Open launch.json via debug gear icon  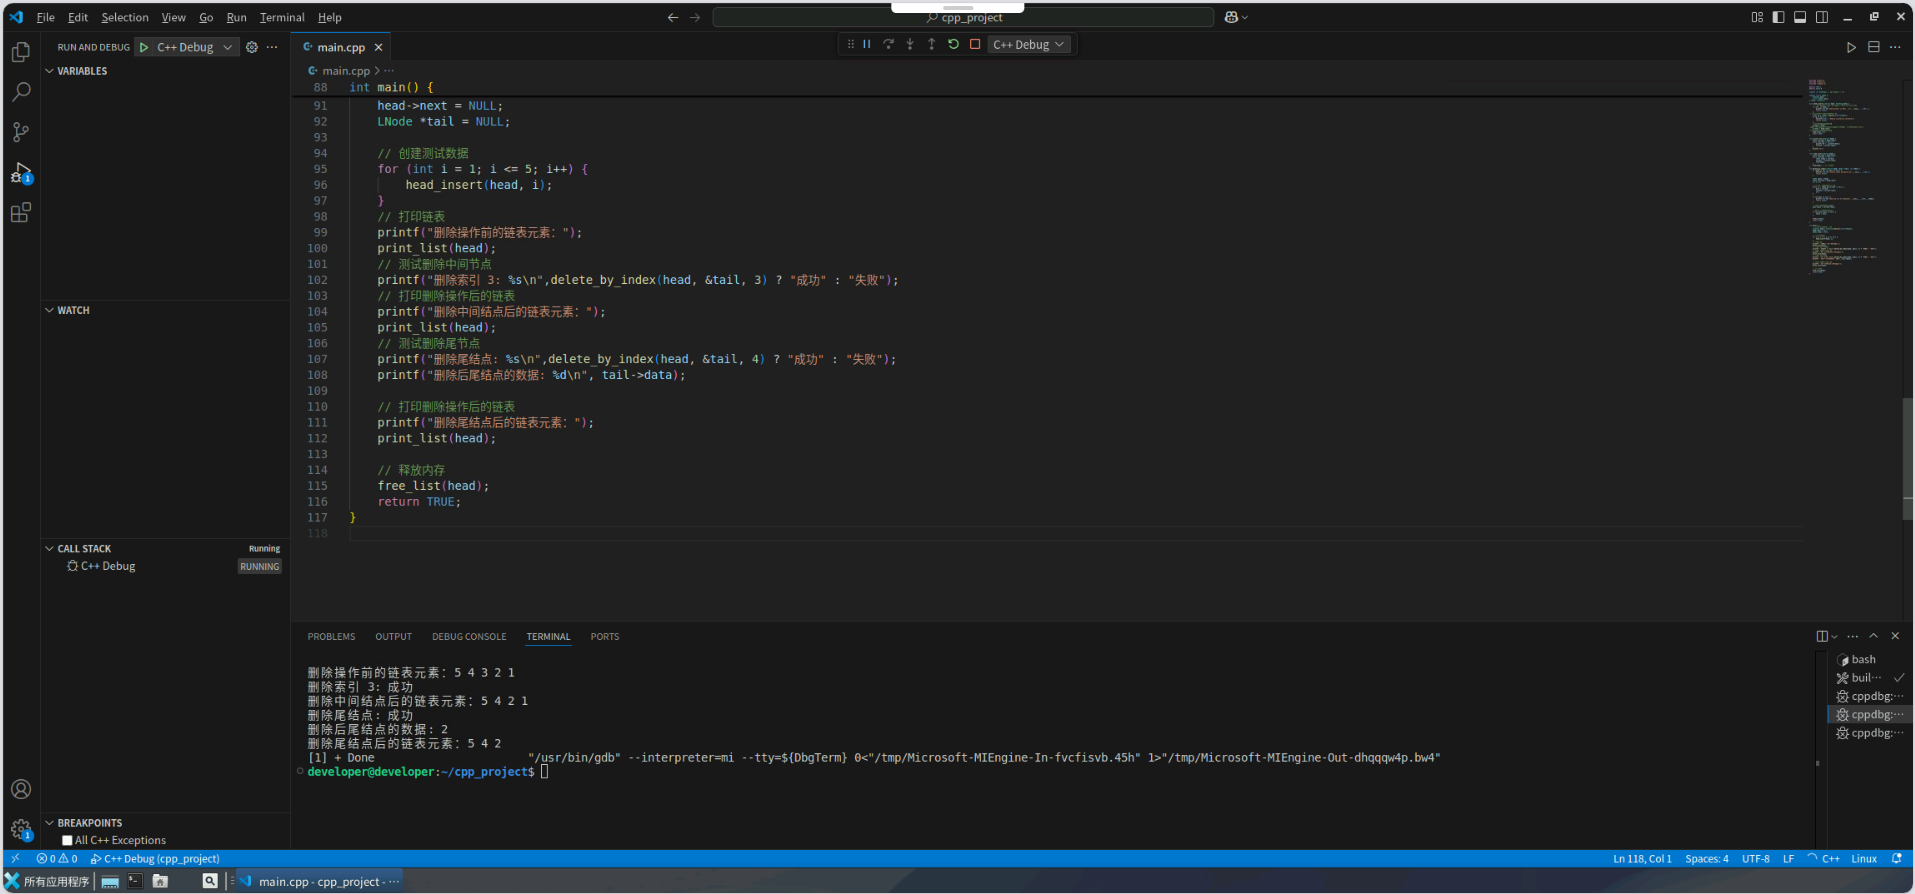pos(252,47)
